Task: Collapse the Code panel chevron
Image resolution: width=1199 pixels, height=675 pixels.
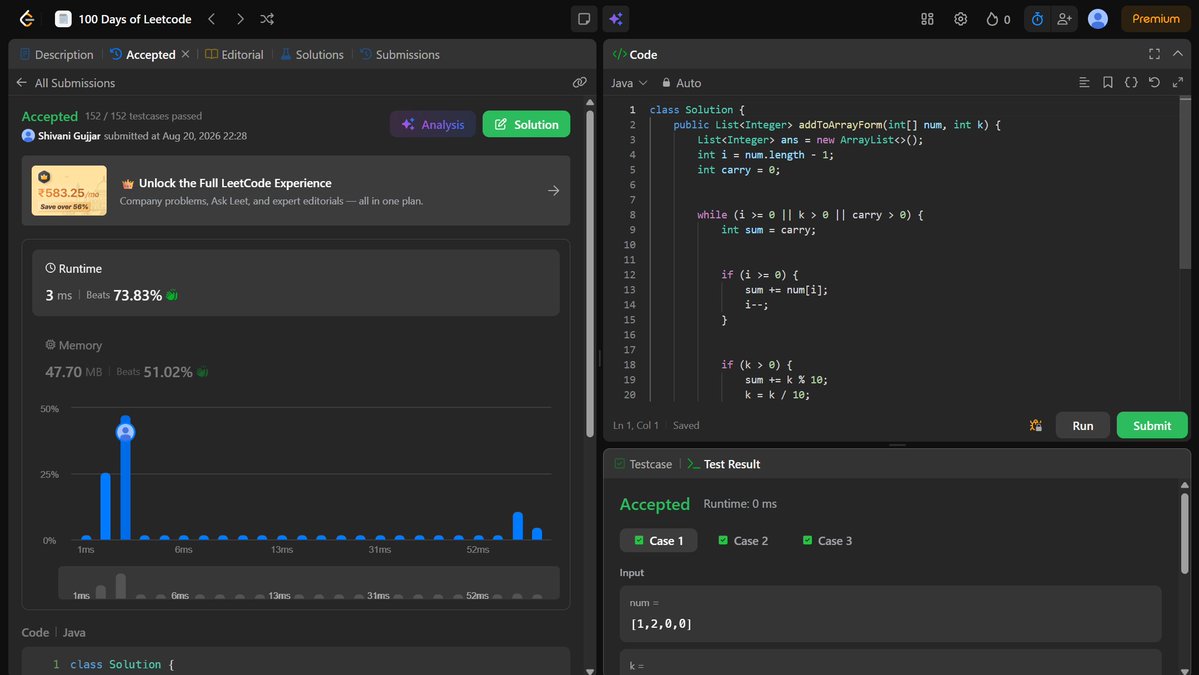Action: [1178, 54]
